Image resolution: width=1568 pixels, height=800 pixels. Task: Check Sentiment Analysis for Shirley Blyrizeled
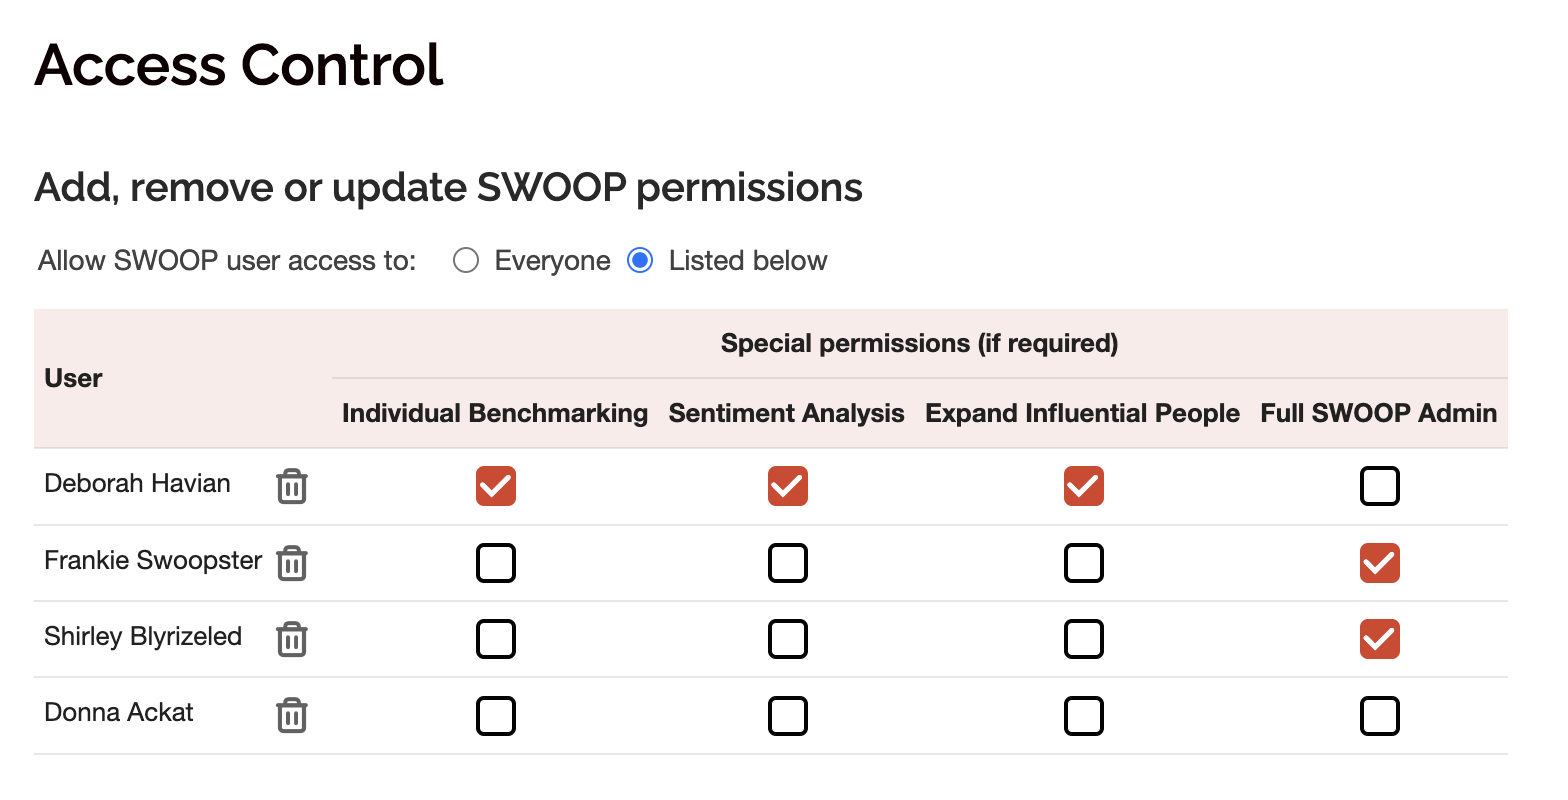[787, 639]
